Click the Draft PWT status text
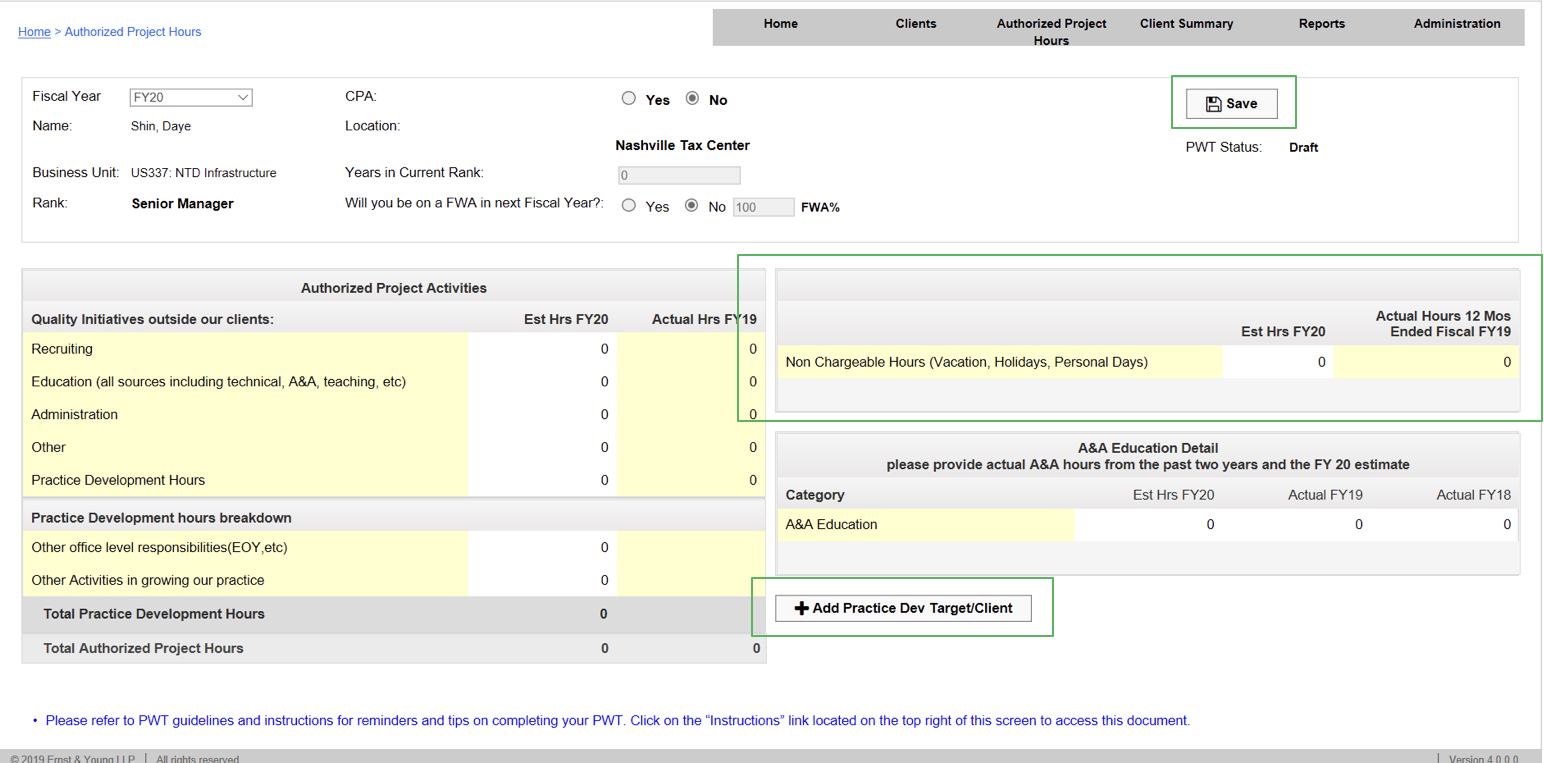The image size is (1544, 763). (1304, 148)
